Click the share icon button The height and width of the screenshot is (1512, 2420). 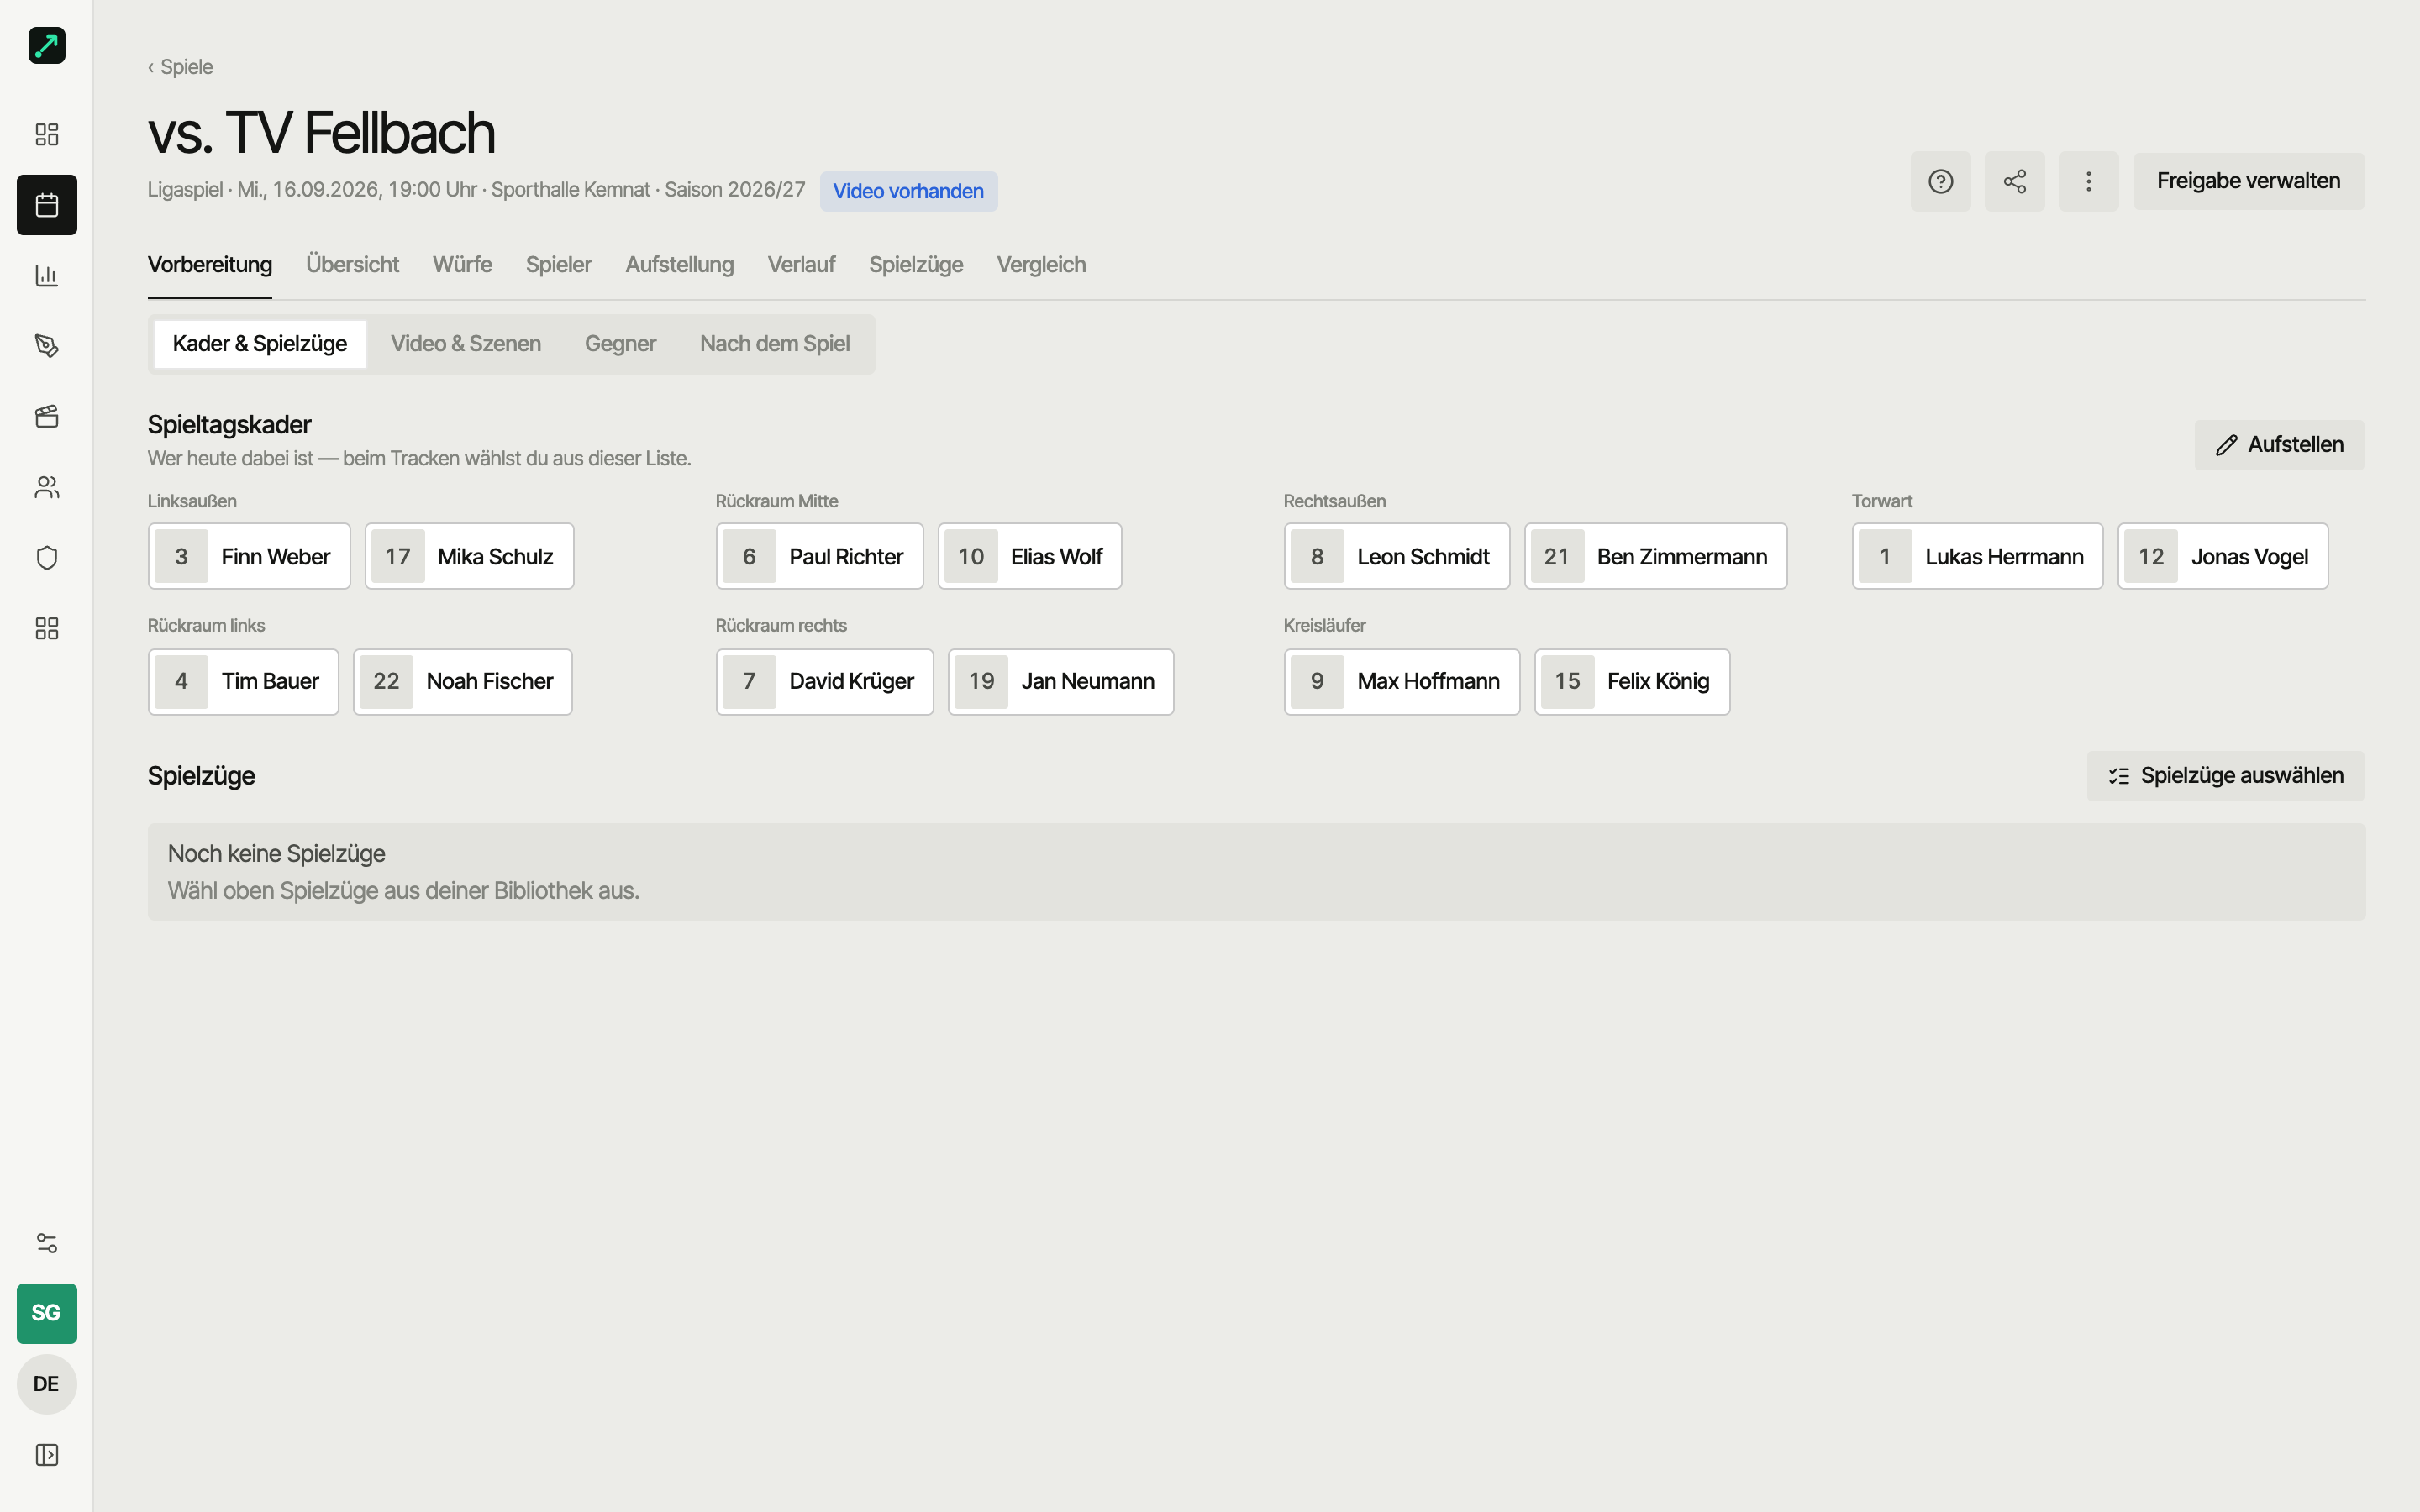click(2014, 181)
